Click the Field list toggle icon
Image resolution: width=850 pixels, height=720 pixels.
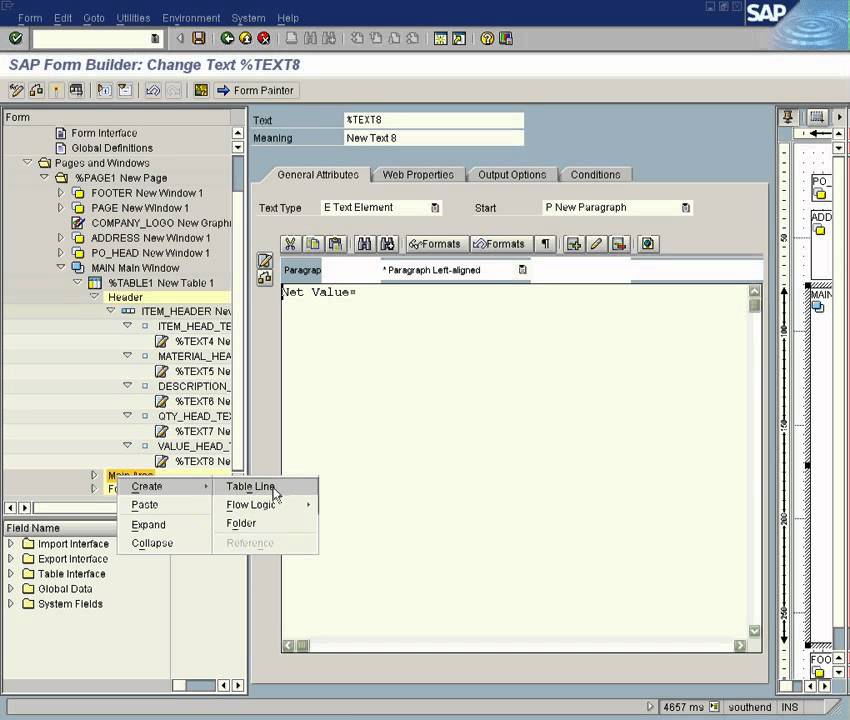click(x=201, y=90)
